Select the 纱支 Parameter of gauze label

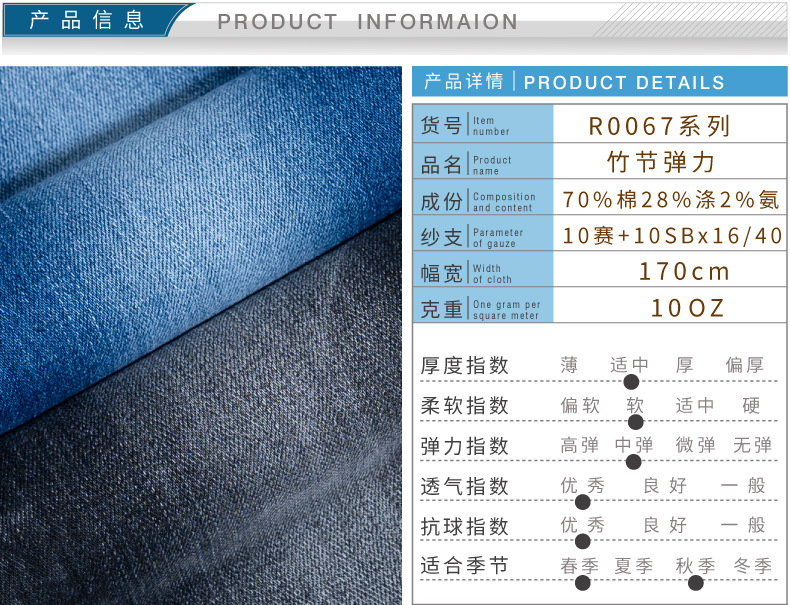(483, 234)
